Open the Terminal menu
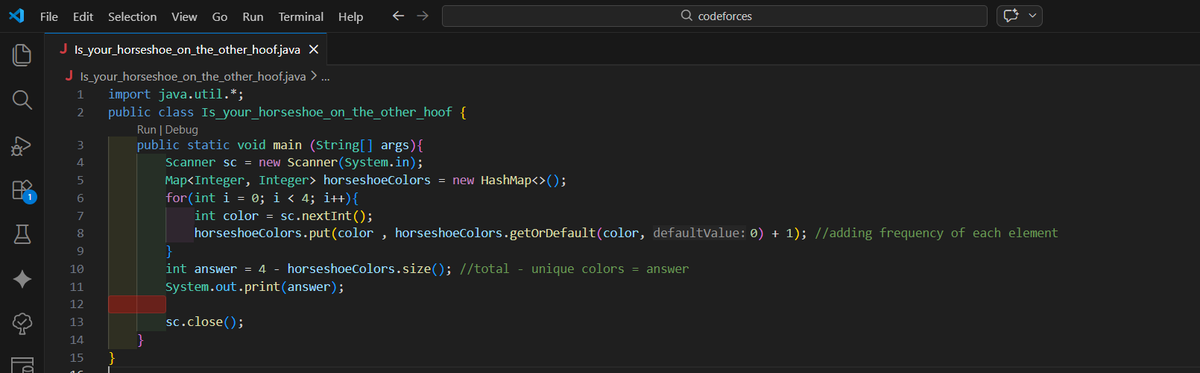Screen dimensions: 1200x373 [x=300, y=17]
